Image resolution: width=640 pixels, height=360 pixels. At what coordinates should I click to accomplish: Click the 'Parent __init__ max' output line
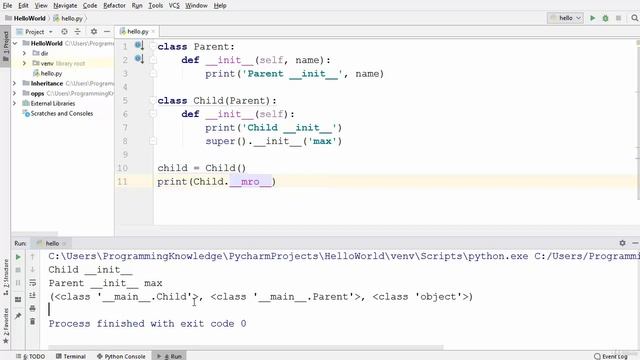105,283
